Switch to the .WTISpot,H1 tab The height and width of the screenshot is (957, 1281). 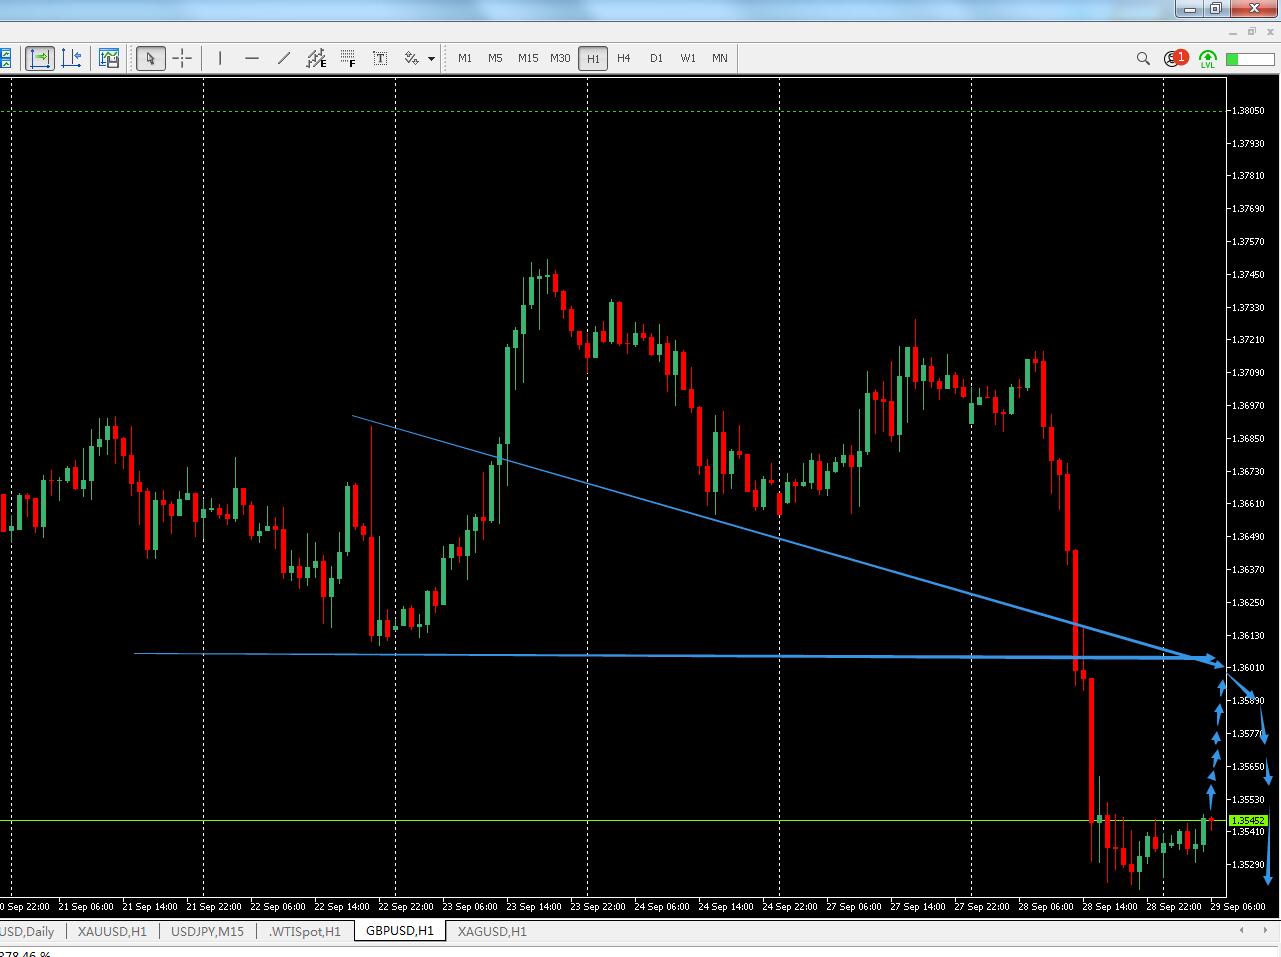pyautogui.click(x=304, y=932)
